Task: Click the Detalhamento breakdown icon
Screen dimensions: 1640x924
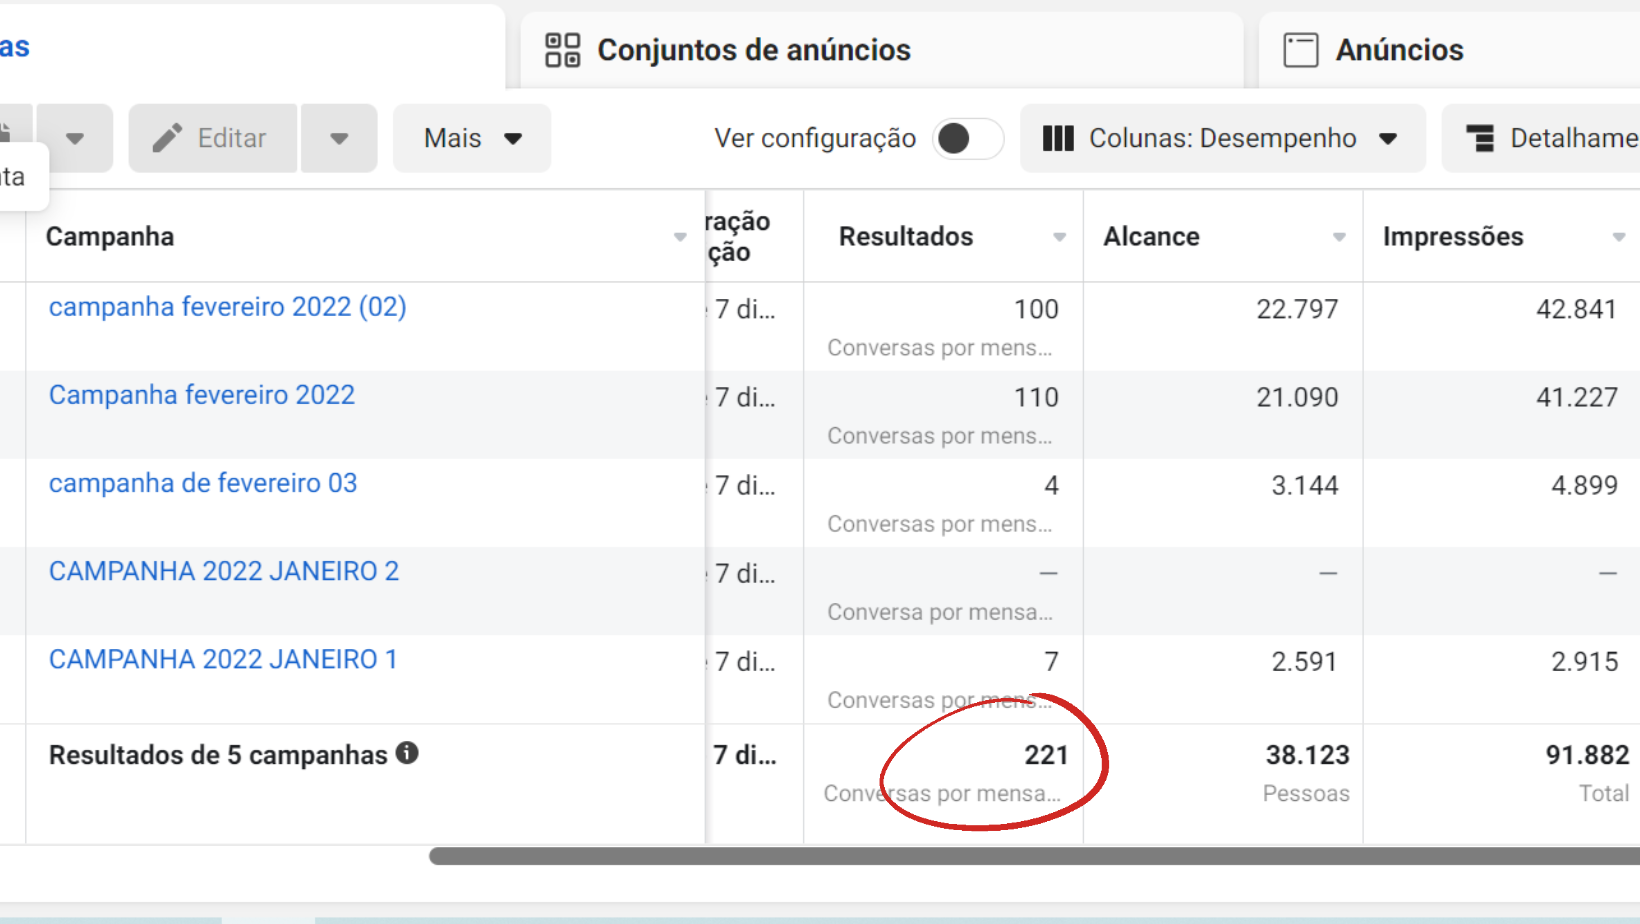Action: (1479, 138)
